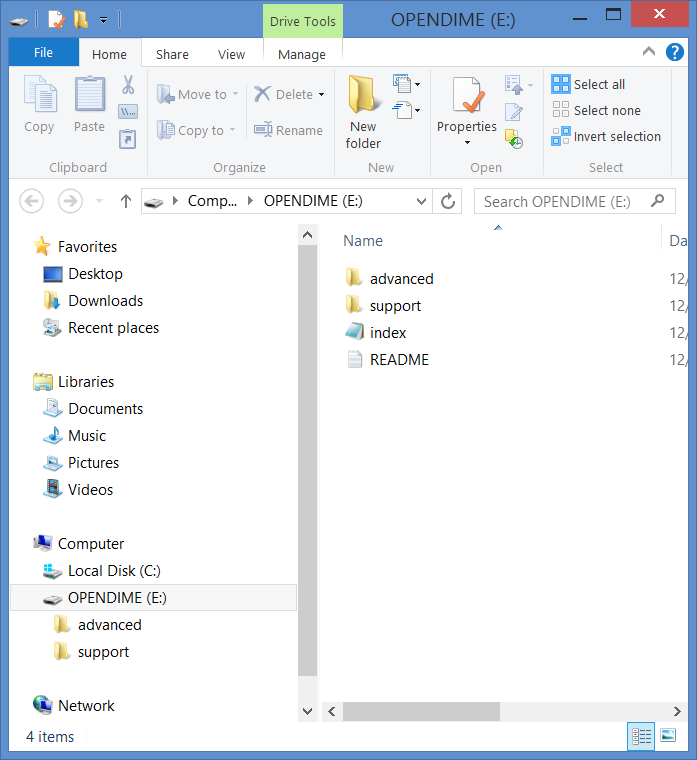The height and width of the screenshot is (760, 697).
Task: Collapse the ribbon with the chevron
Action: (x=649, y=51)
